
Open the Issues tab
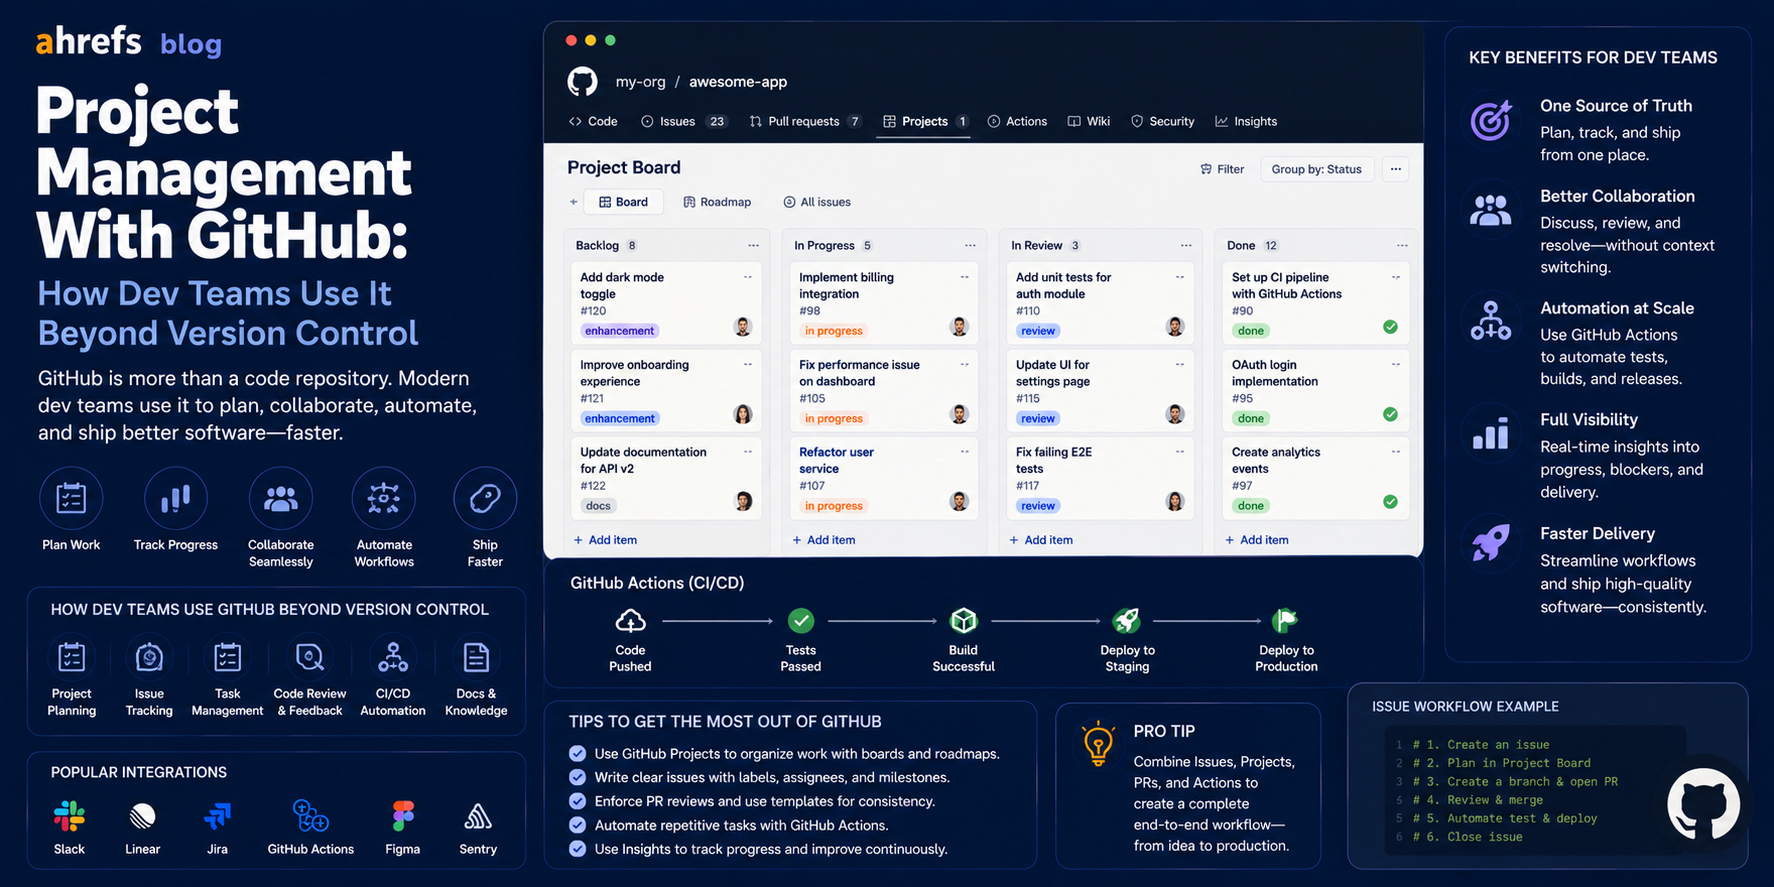pos(684,121)
